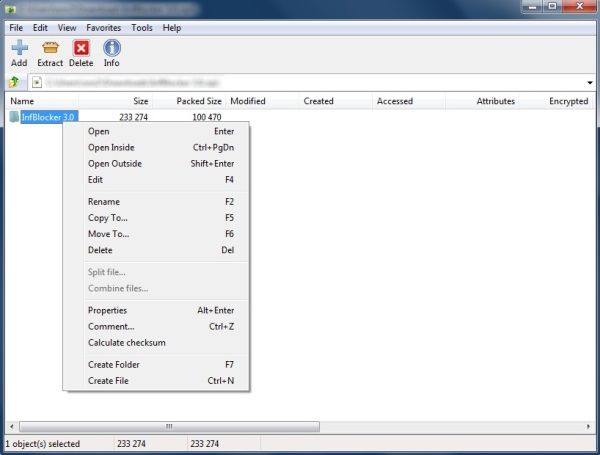Choose Create File in context menu
This screenshot has height=455, width=600.
156,381
